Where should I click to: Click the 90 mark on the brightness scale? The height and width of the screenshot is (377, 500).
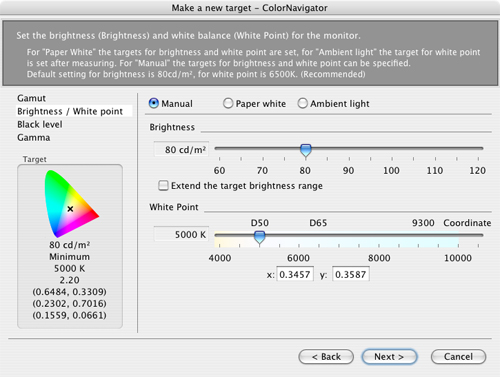pyautogui.click(x=348, y=170)
